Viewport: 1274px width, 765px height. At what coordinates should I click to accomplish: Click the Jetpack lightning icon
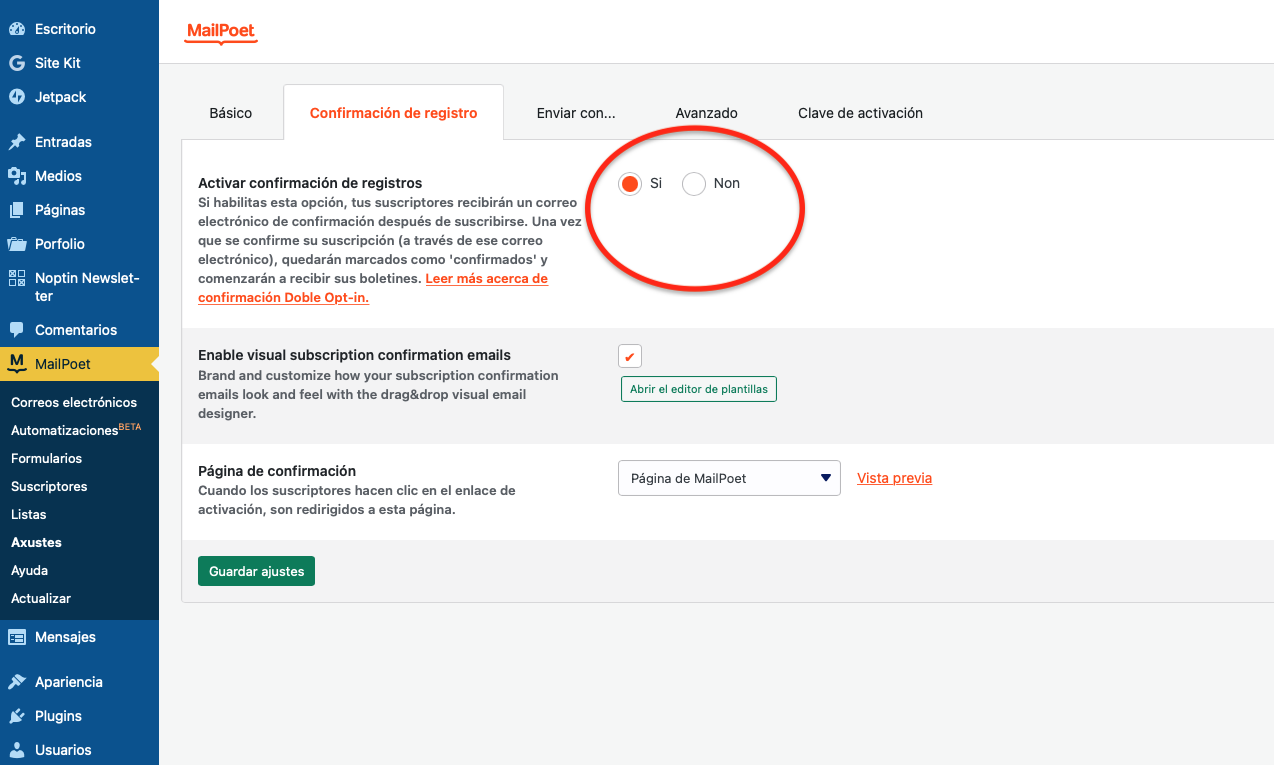[16, 97]
